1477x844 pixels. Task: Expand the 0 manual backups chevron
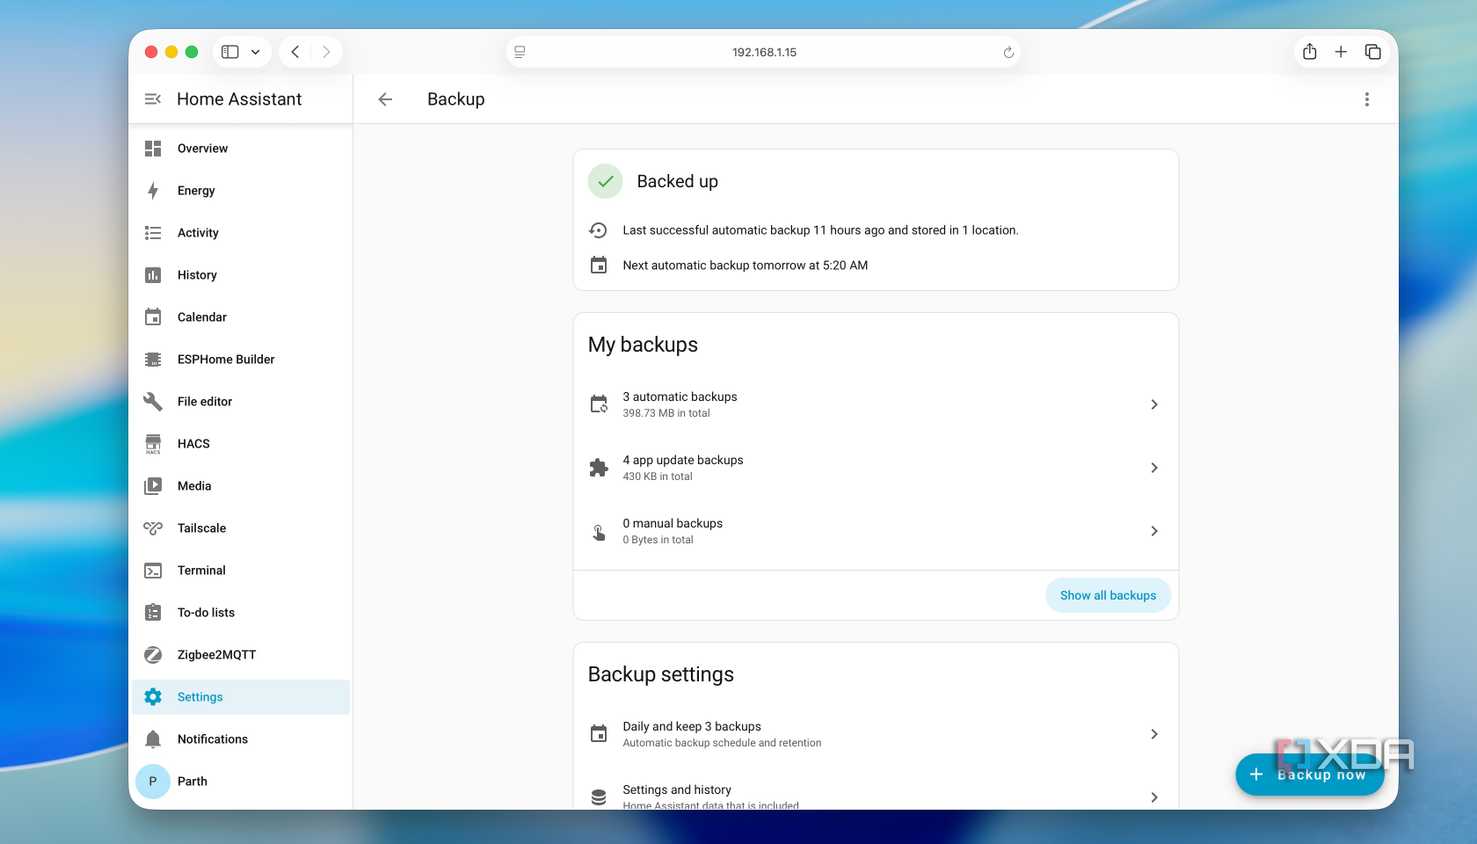pyautogui.click(x=1154, y=531)
